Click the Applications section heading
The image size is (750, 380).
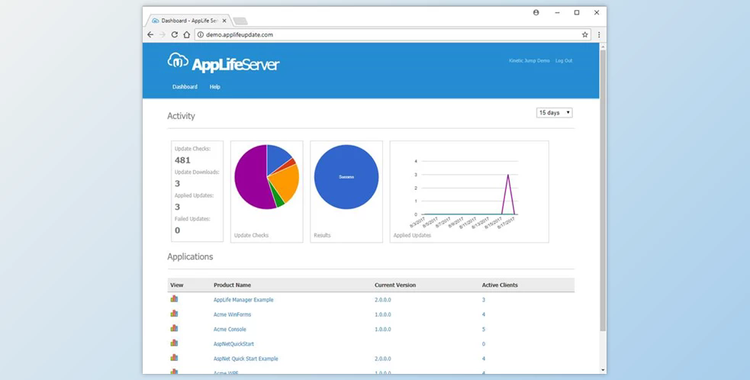(190, 257)
